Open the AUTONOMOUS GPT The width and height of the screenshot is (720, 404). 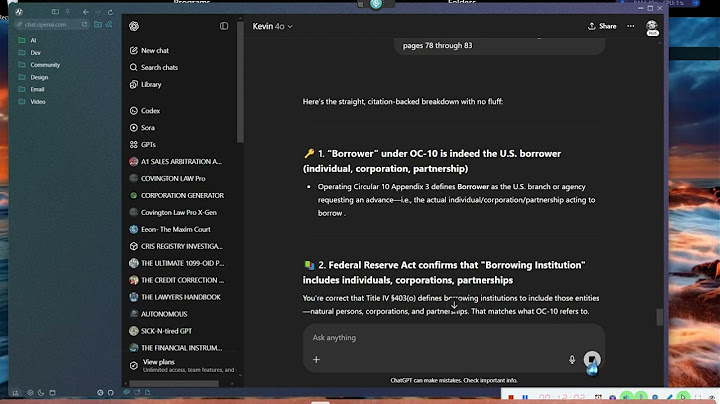coord(158,314)
